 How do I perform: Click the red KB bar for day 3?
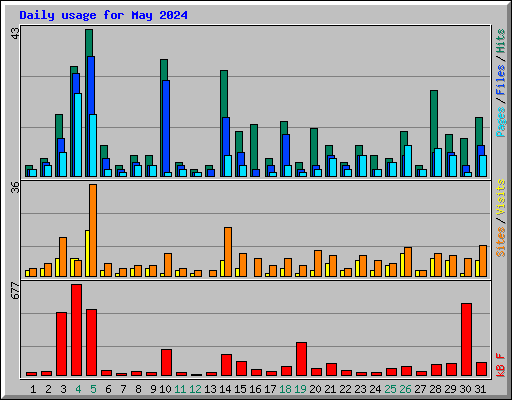pos(61,344)
